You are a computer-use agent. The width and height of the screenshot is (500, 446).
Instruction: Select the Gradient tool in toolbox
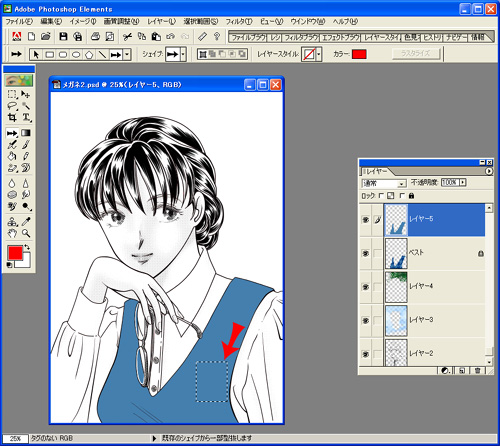(26, 133)
